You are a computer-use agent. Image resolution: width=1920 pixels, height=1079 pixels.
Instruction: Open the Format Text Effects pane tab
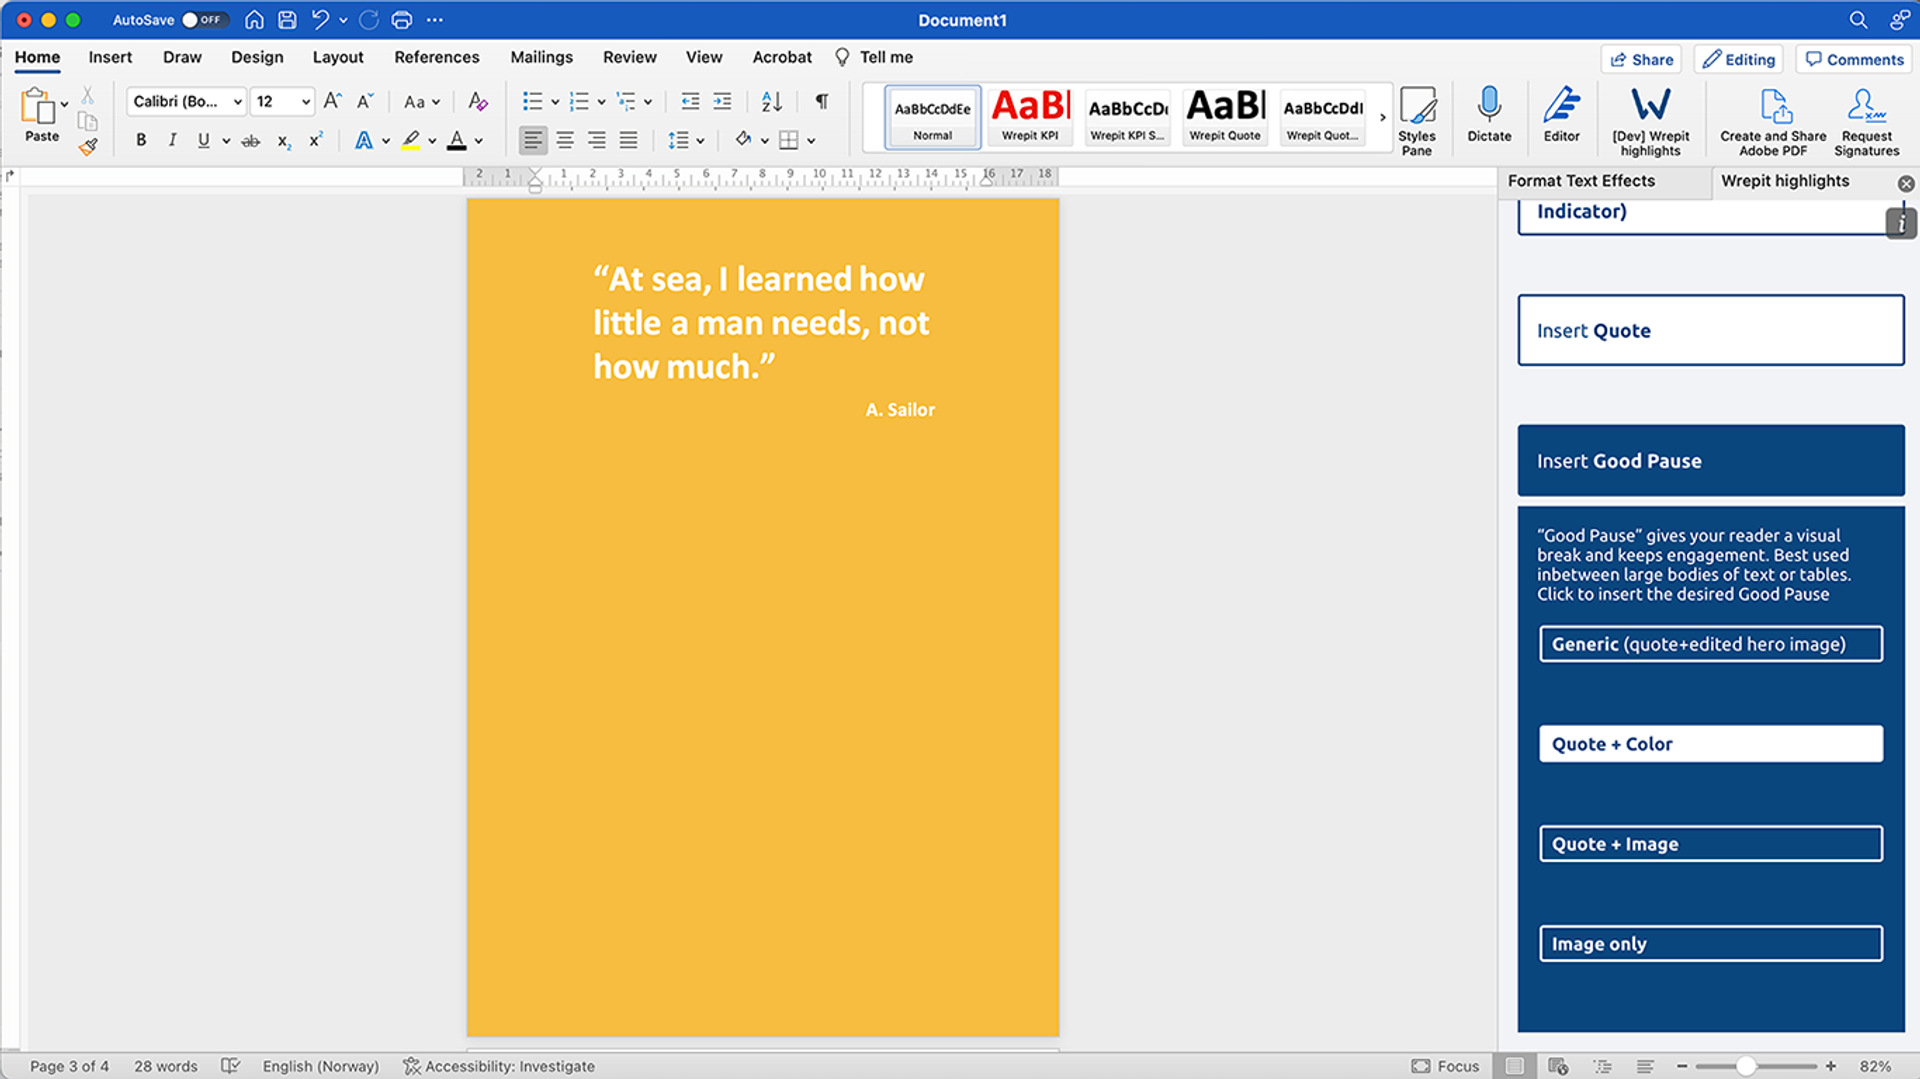pos(1580,181)
